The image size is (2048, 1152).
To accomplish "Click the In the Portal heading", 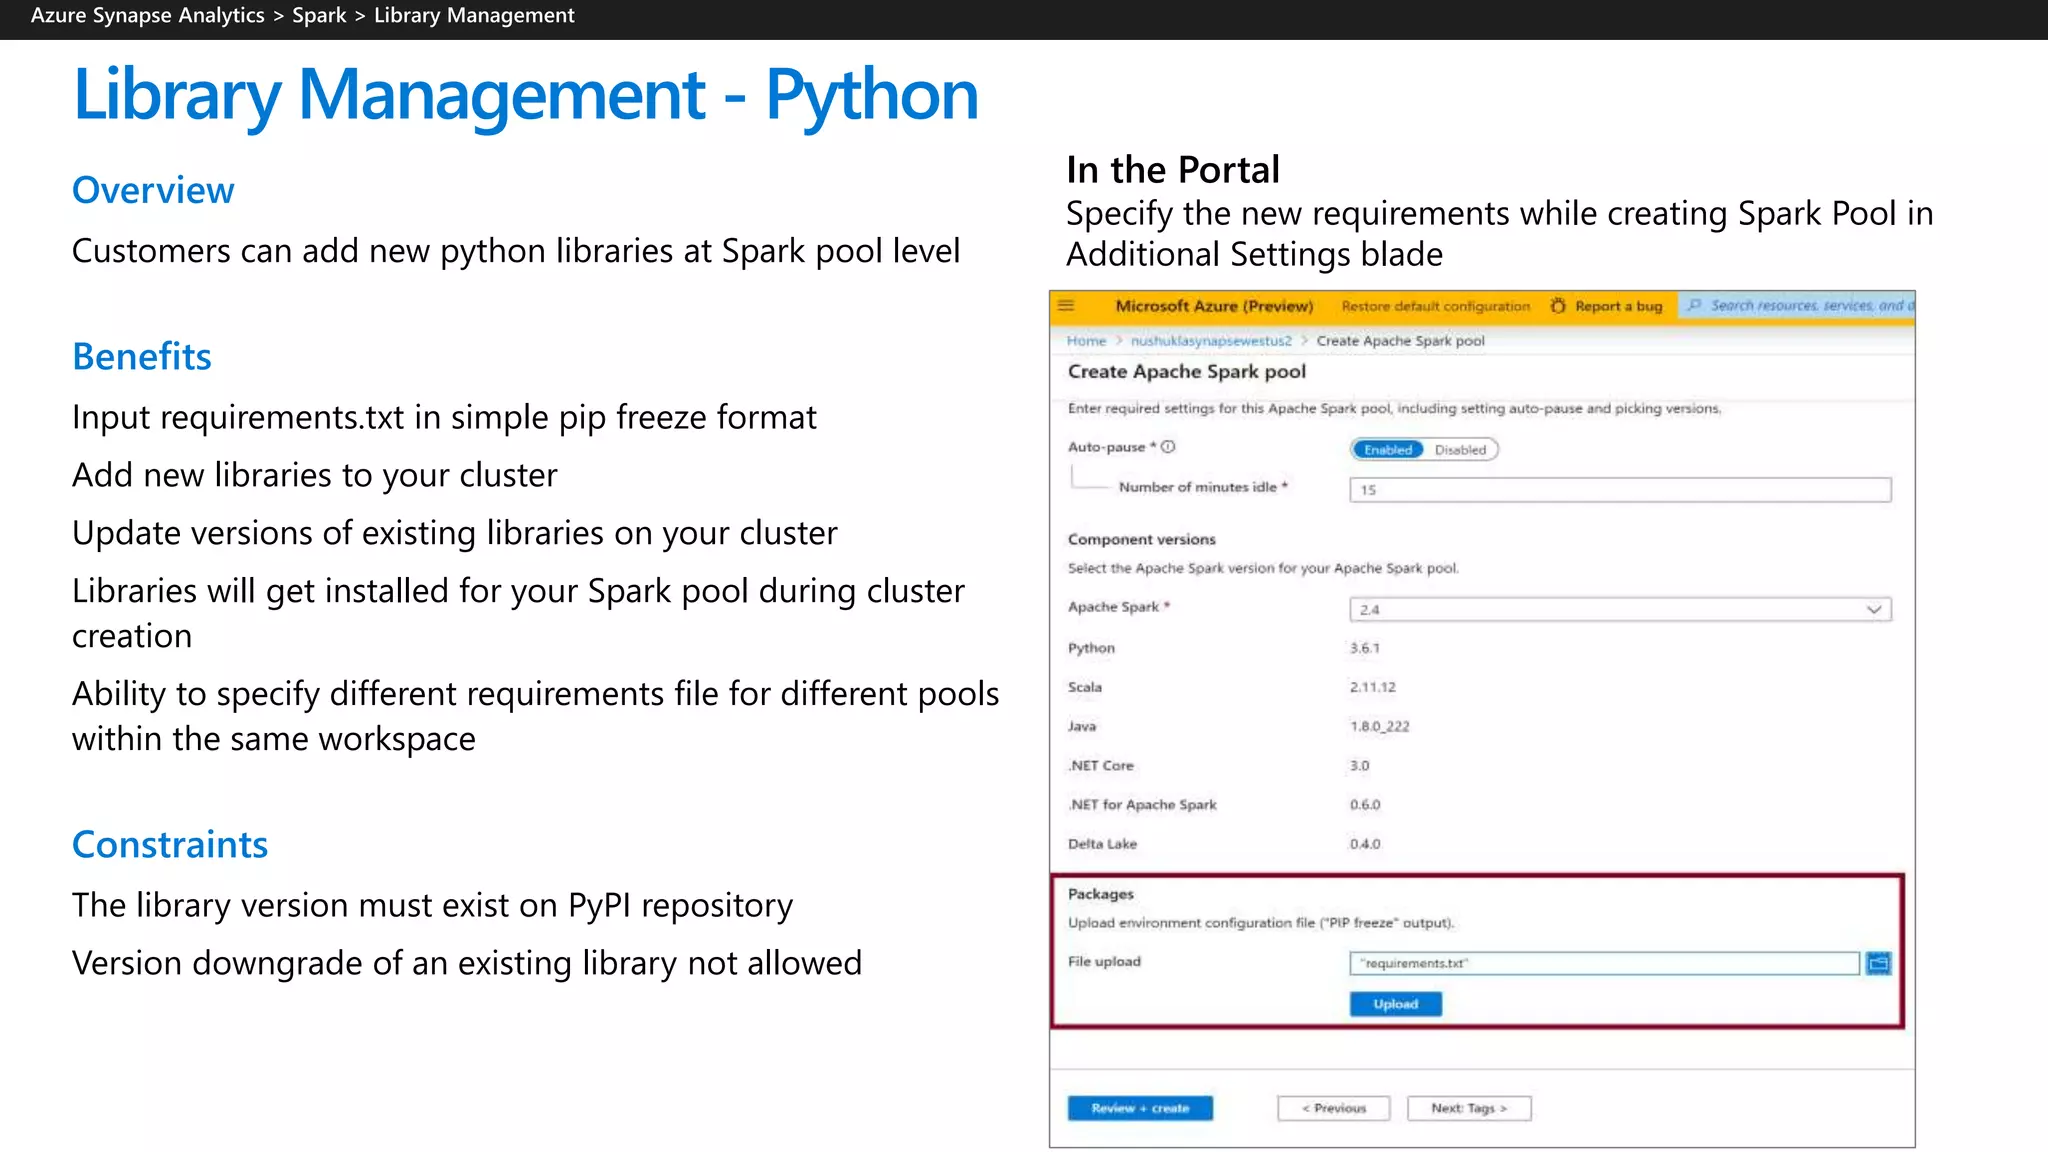I will [x=1173, y=170].
